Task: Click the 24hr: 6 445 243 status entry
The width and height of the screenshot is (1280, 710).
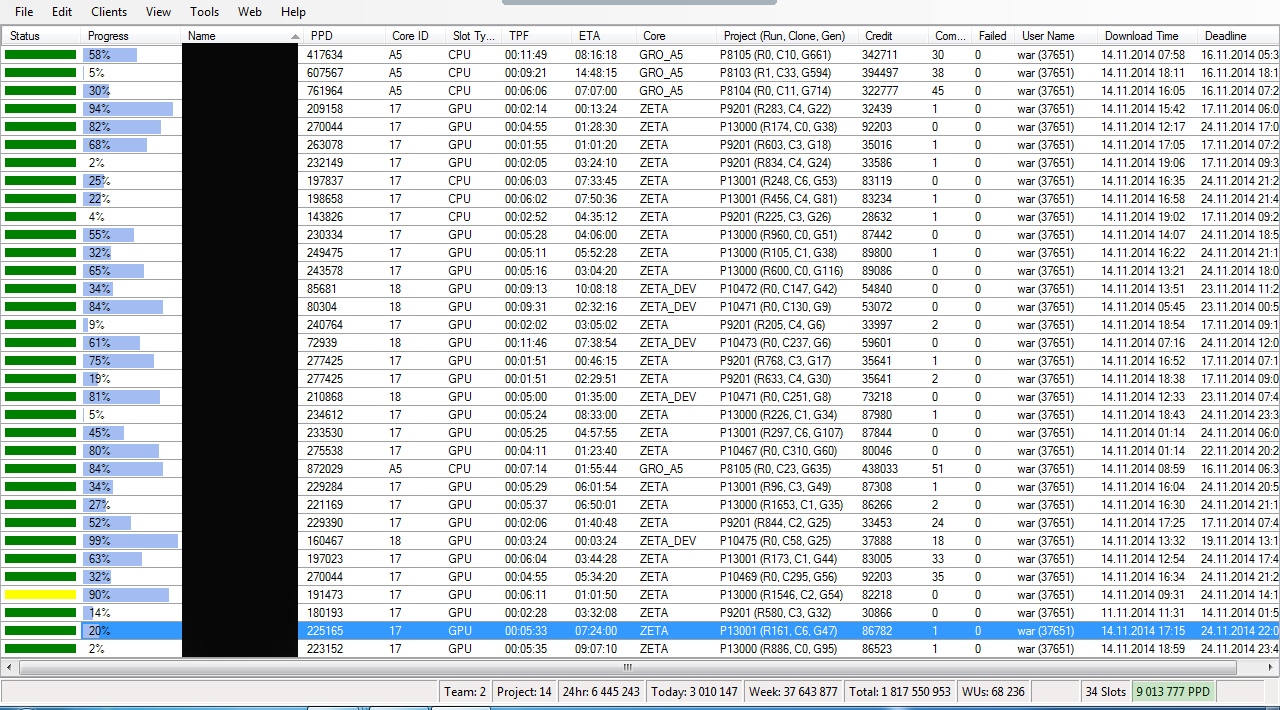Action: coord(600,692)
